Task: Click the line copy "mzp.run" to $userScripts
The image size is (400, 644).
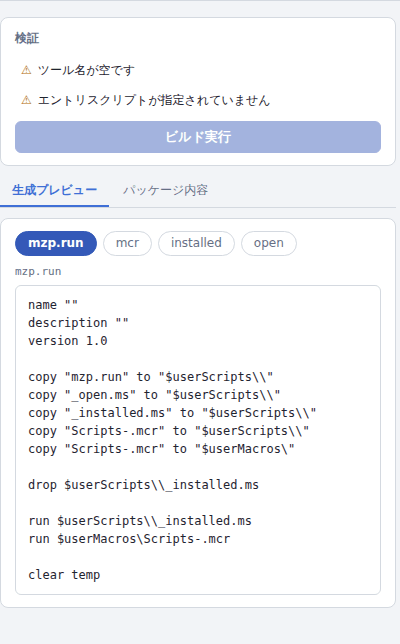Action: point(151,377)
